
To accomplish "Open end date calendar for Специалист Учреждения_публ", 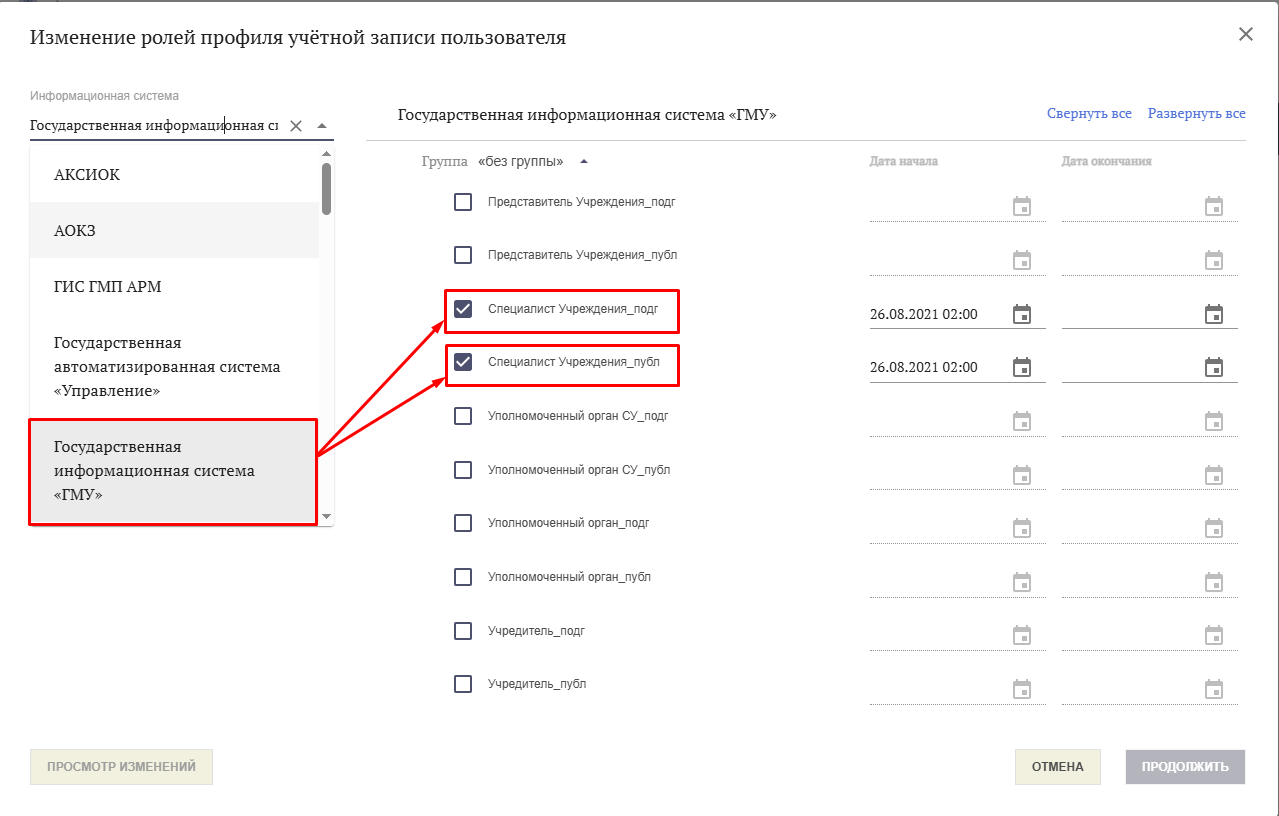I will click(x=1213, y=367).
